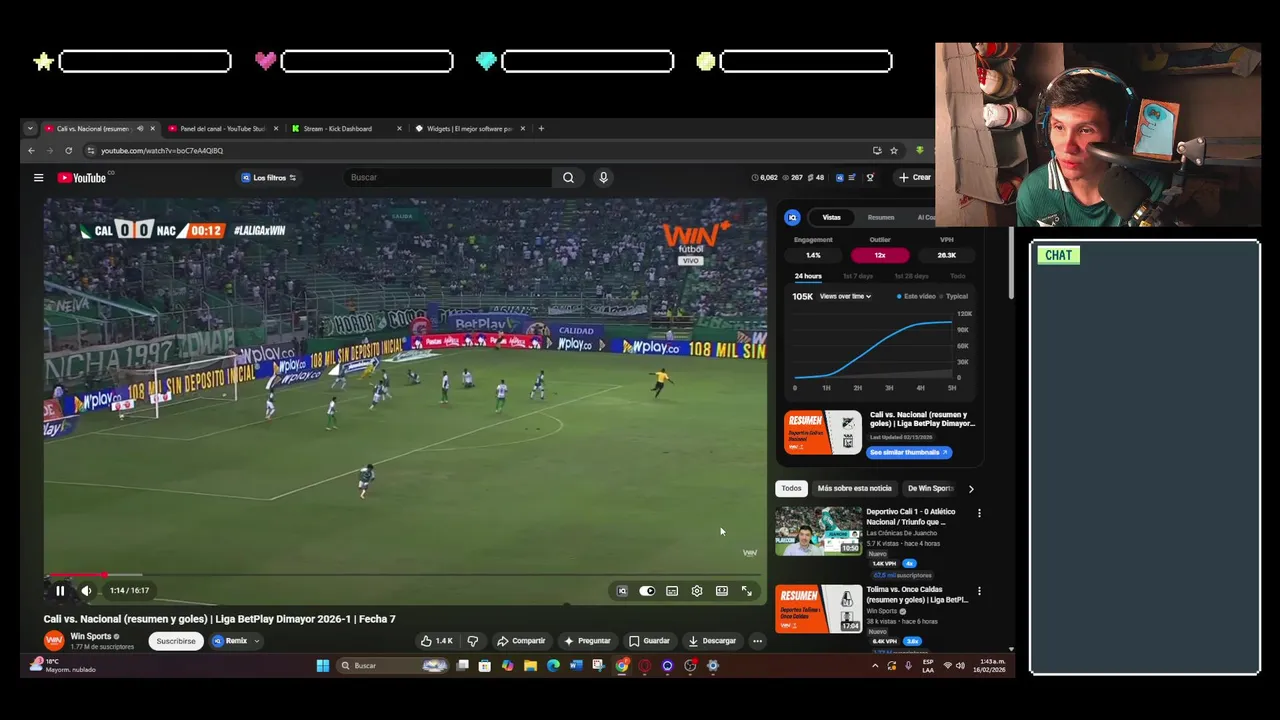The height and width of the screenshot is (720, 1280).
Task: Open the Views over time dropdown
Action: pos(845,296)
